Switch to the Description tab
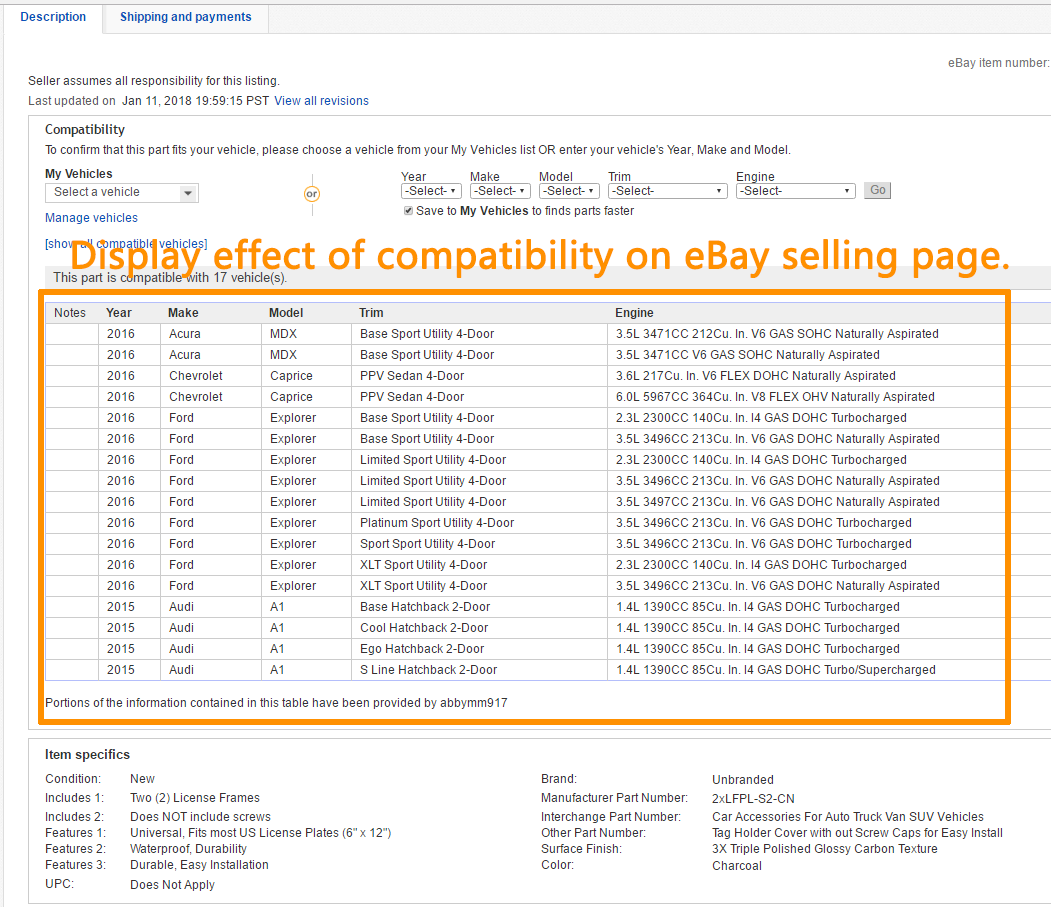 53,17
